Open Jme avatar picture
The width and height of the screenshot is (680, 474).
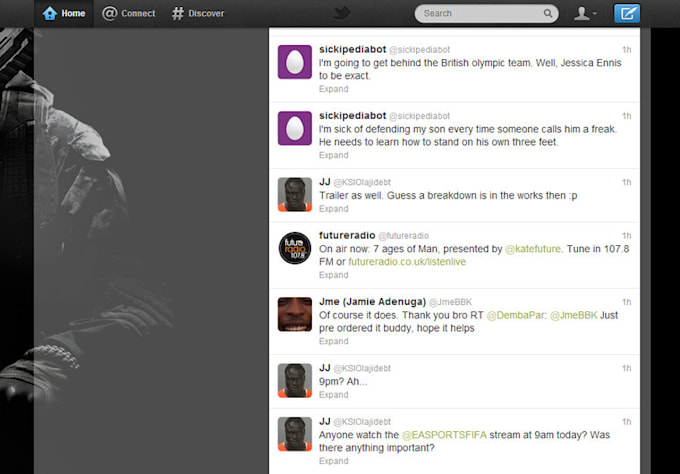point(294,314)
